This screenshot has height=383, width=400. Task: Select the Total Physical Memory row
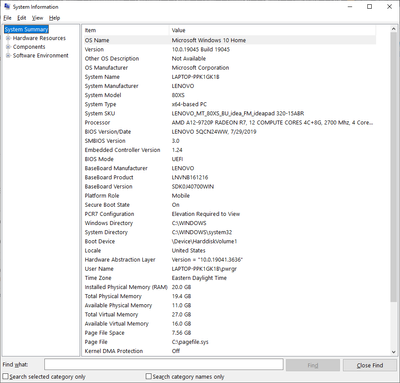click(229, 296)
